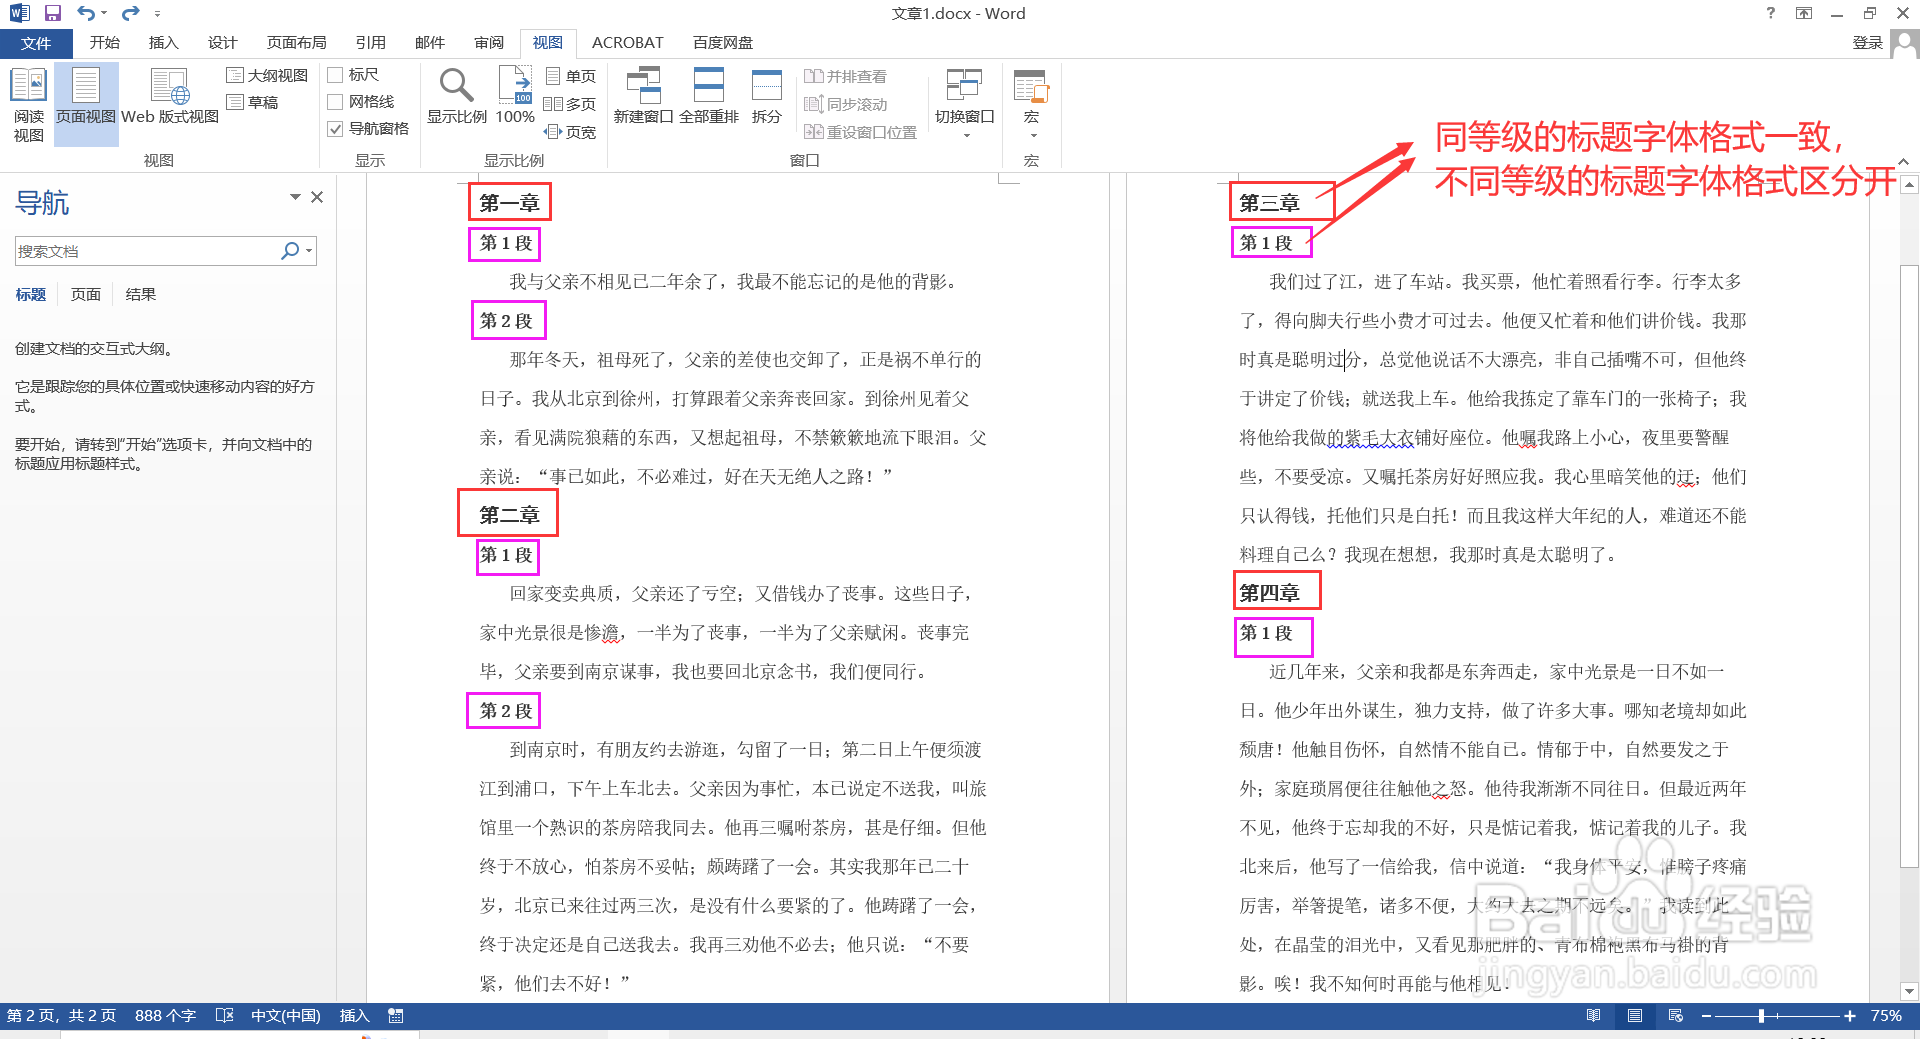Click Insert mode (插入) in status bar
The width and height of the screenshot is (1920, 1039).
click(x=354, y=1015)
